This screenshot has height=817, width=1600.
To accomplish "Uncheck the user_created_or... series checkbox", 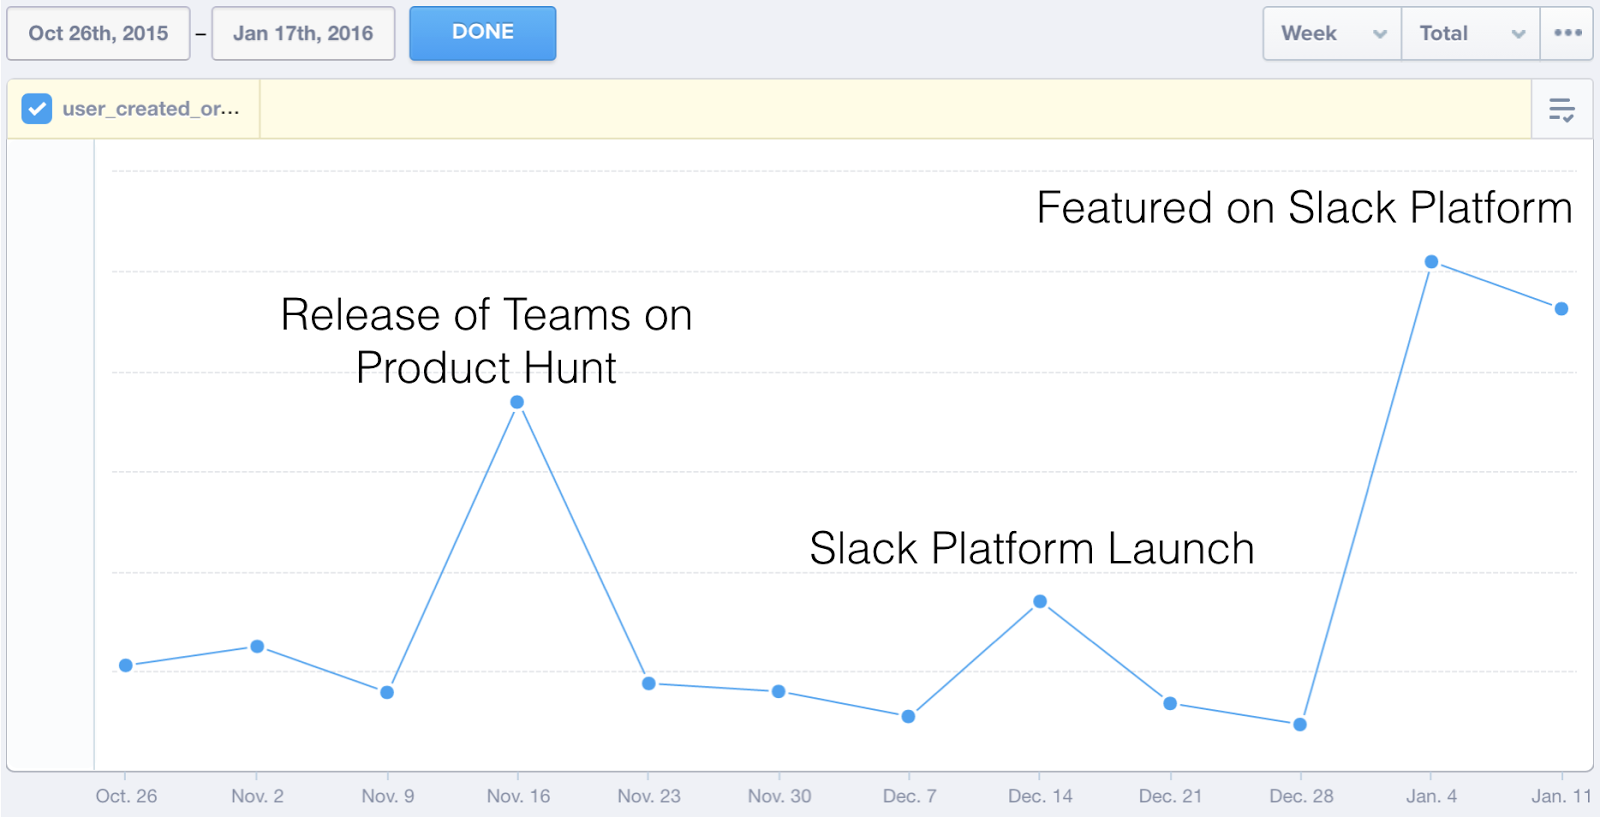I will [x=37, y=108].
